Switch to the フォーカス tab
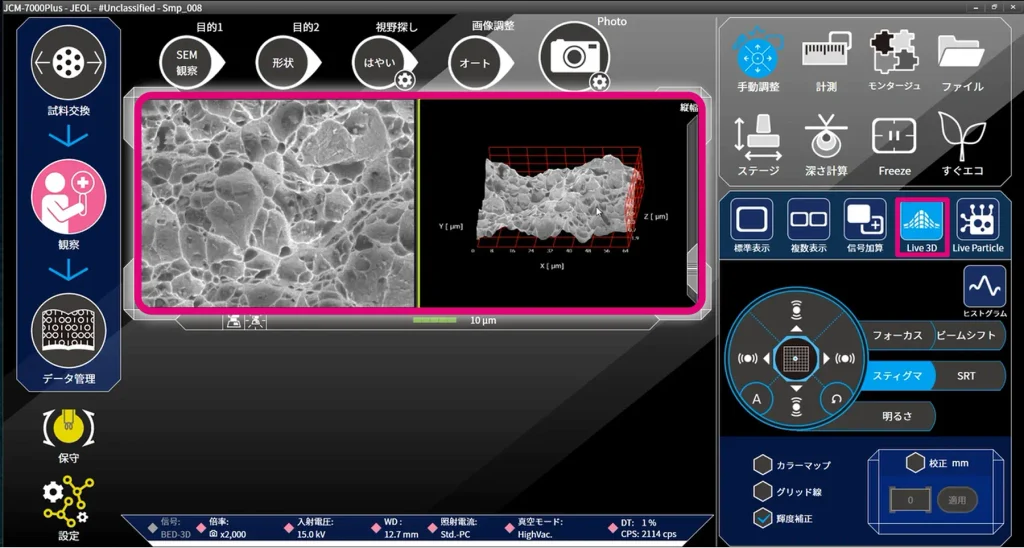 (897, 335)
